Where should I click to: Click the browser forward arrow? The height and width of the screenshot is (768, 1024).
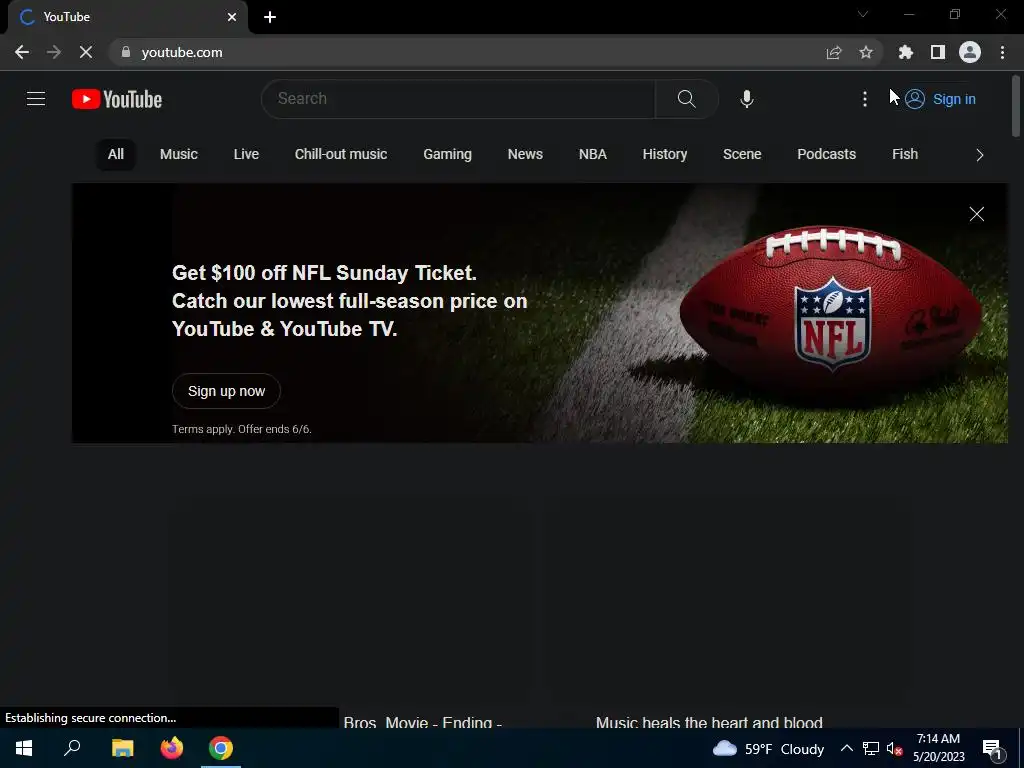point(54,52)
